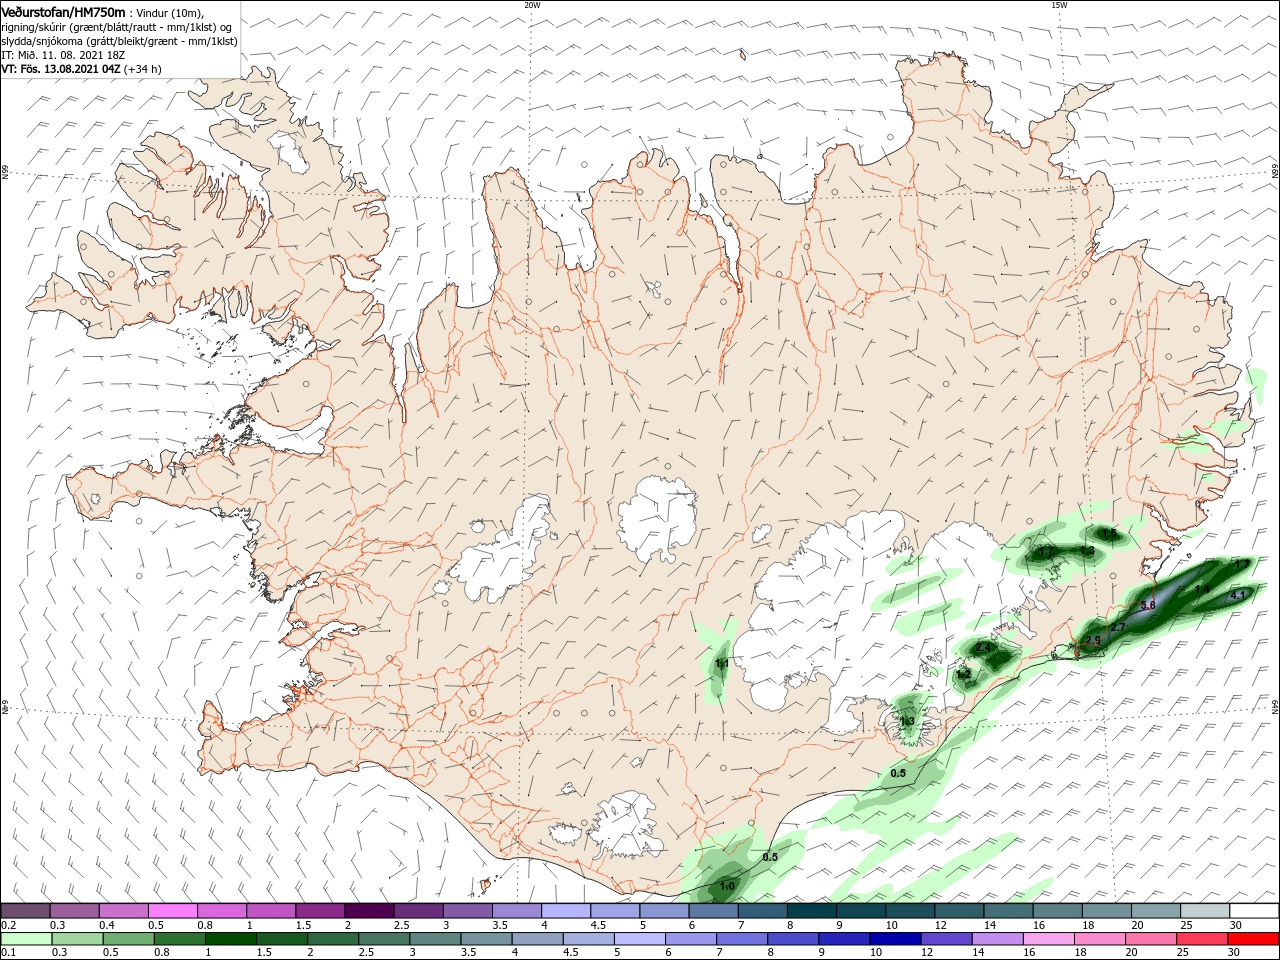
Task: Click the 'slydda/snjókoma' legend description line
Action: coord(119,41)
